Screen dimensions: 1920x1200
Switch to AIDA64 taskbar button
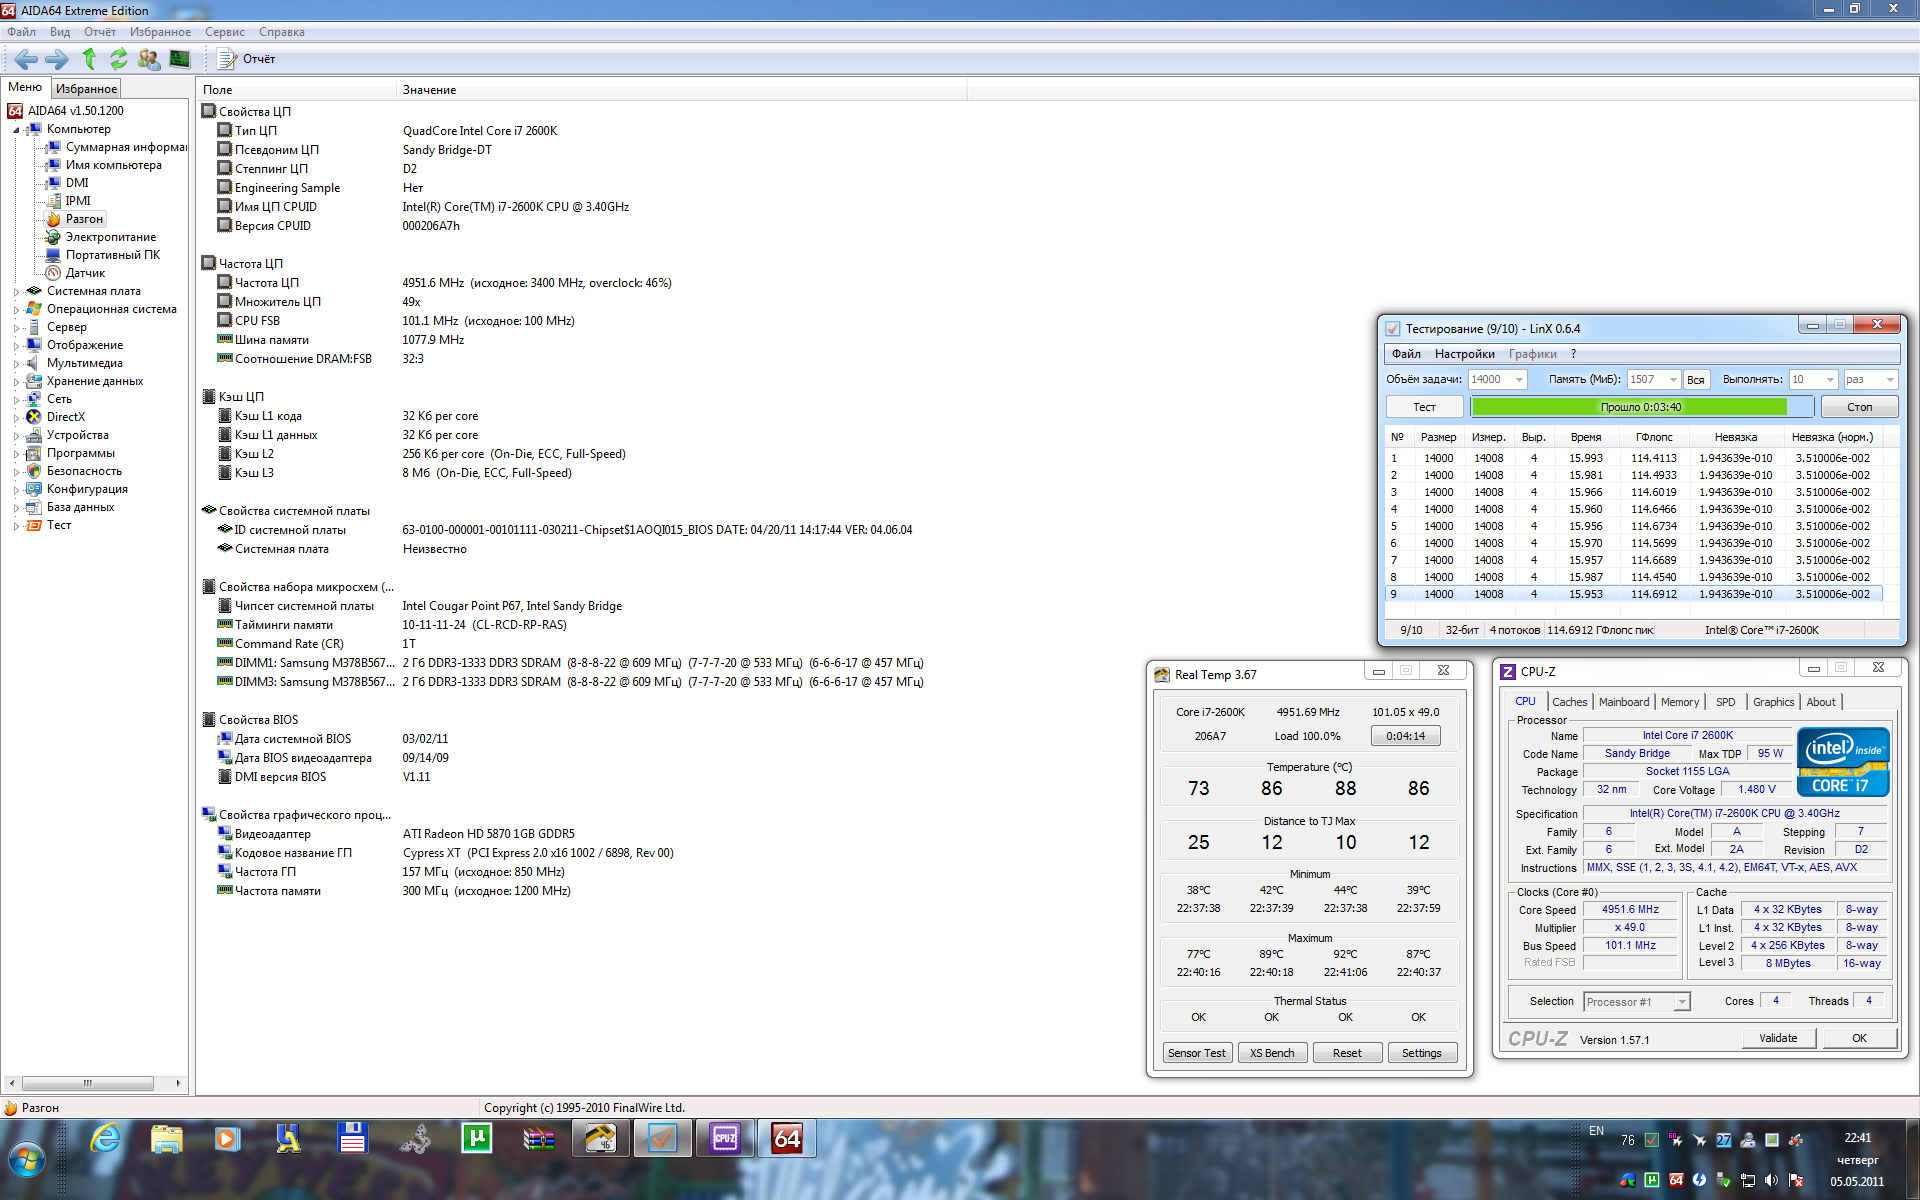coord(787,1138)
